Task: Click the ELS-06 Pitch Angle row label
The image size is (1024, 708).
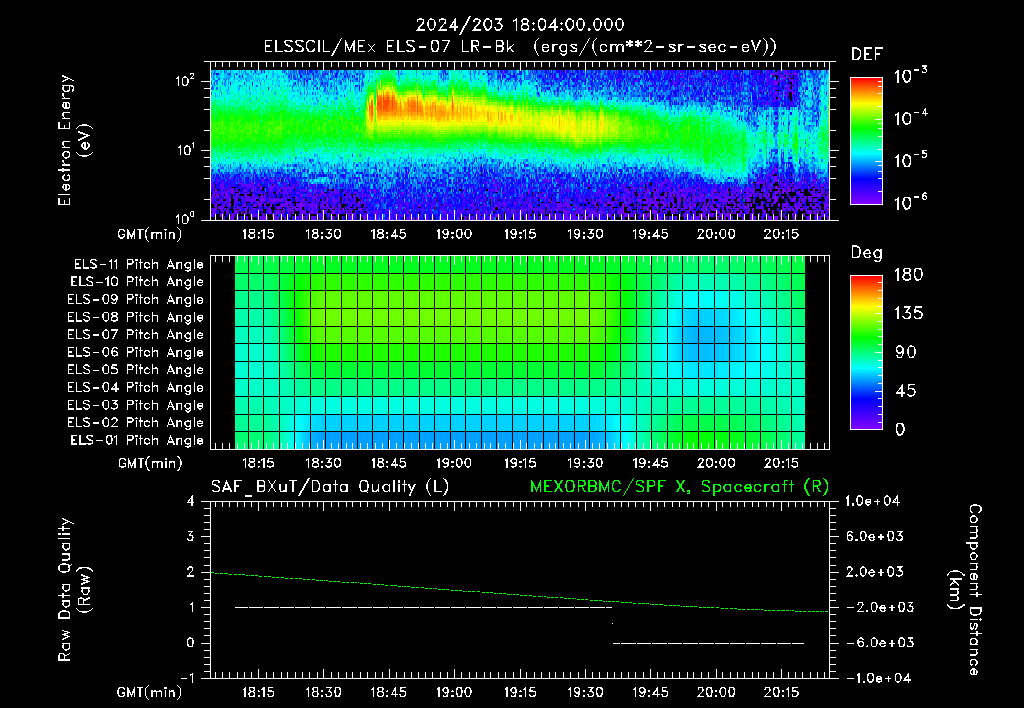Action: pyautogui.click(x=135, y=353)
